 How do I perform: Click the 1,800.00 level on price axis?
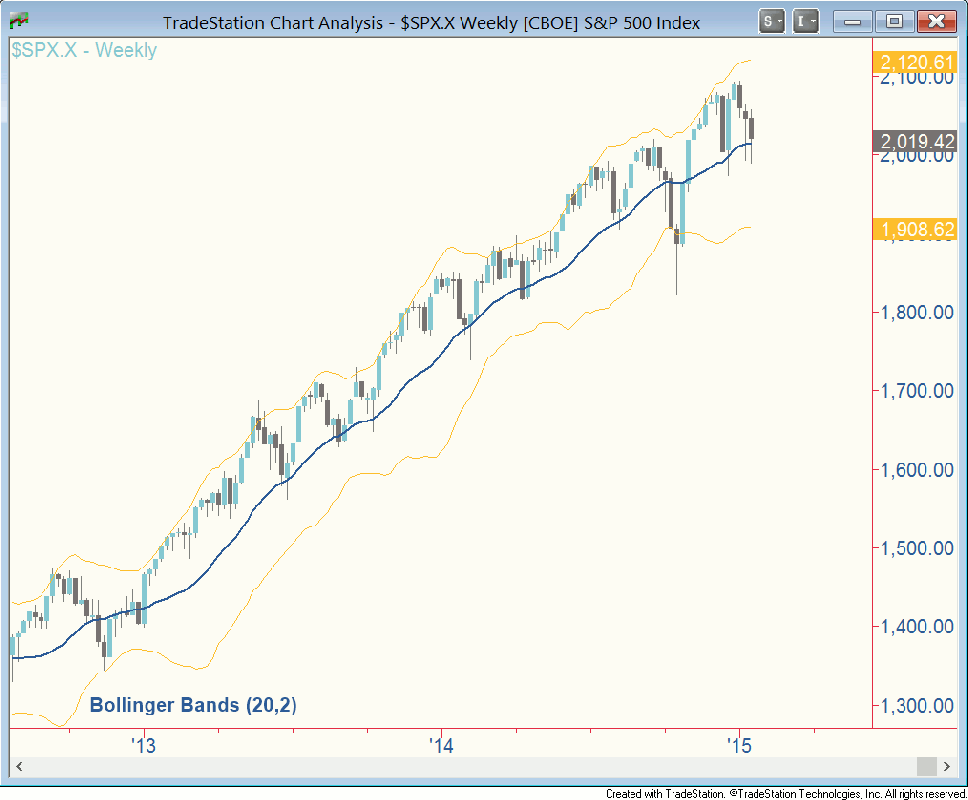coord(916,313)
